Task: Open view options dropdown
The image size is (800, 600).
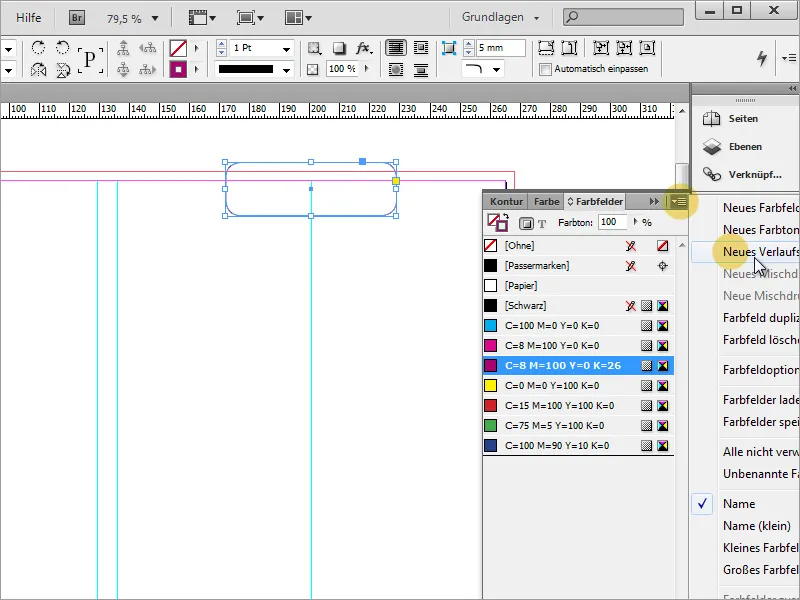Action: pos(202,18)
